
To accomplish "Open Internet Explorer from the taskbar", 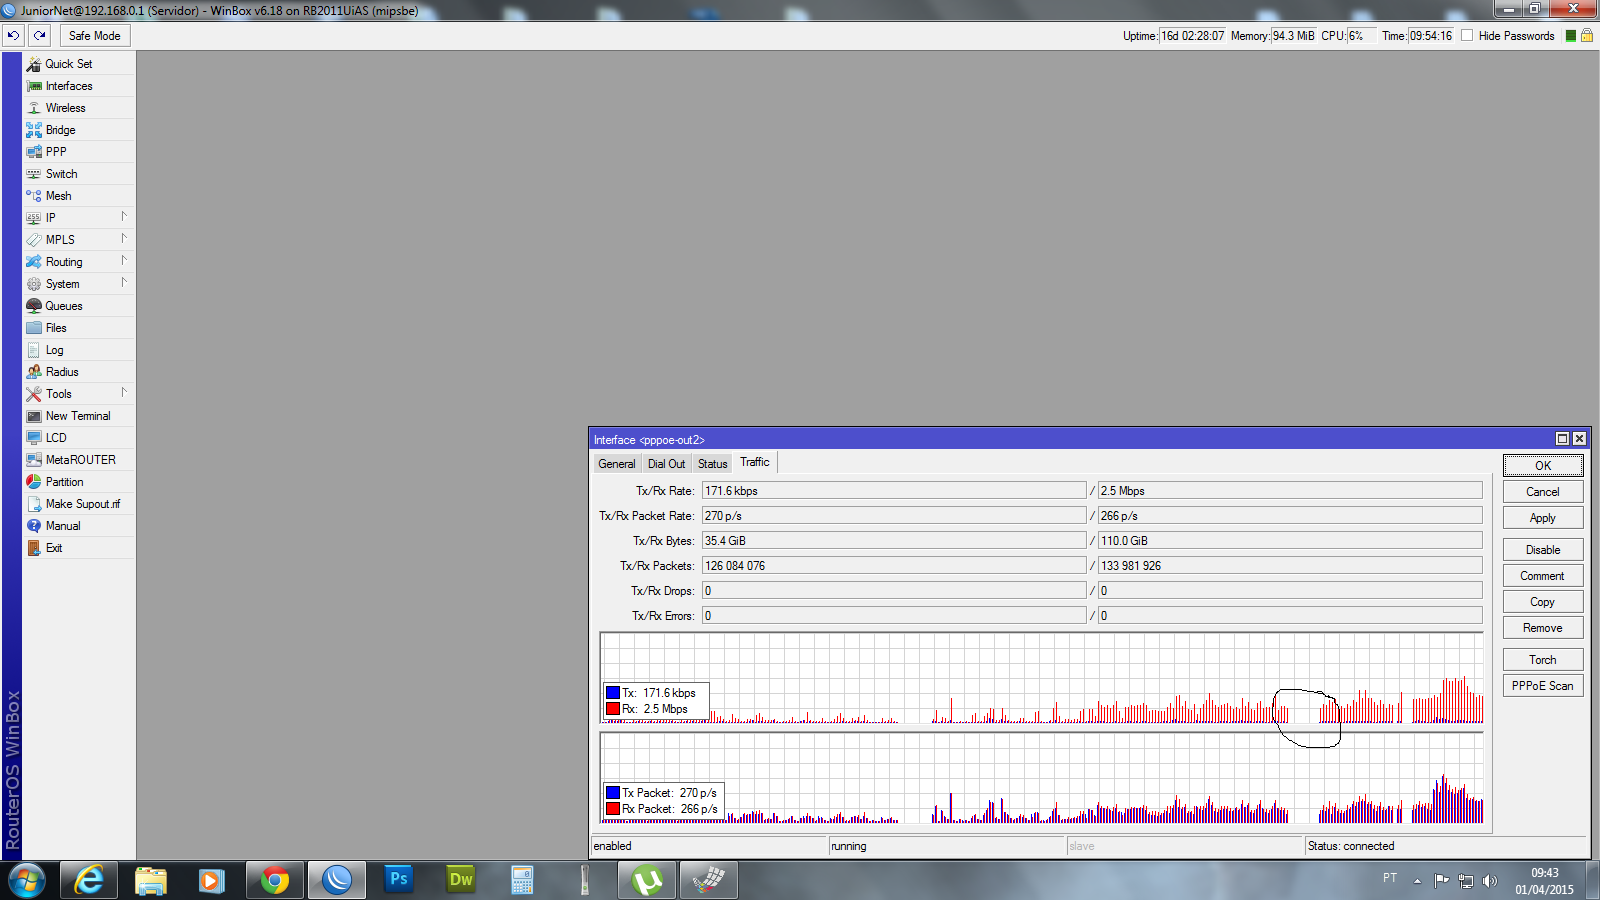I will 89,880.
